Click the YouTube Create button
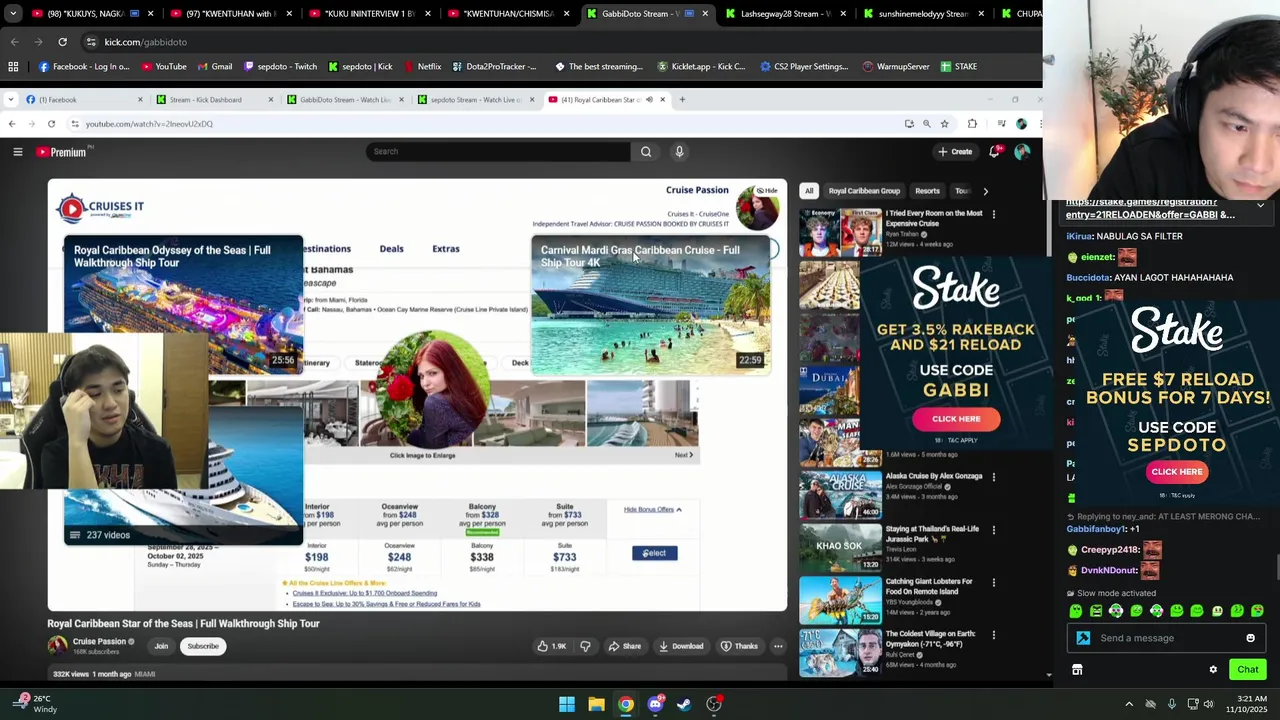The height and width of the screenshot is (720, 1280). pos(955,152)
